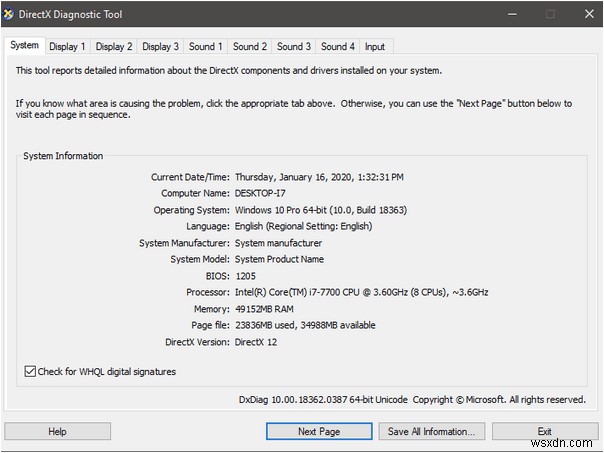Click the 'System Model:' label

[200, 259]
